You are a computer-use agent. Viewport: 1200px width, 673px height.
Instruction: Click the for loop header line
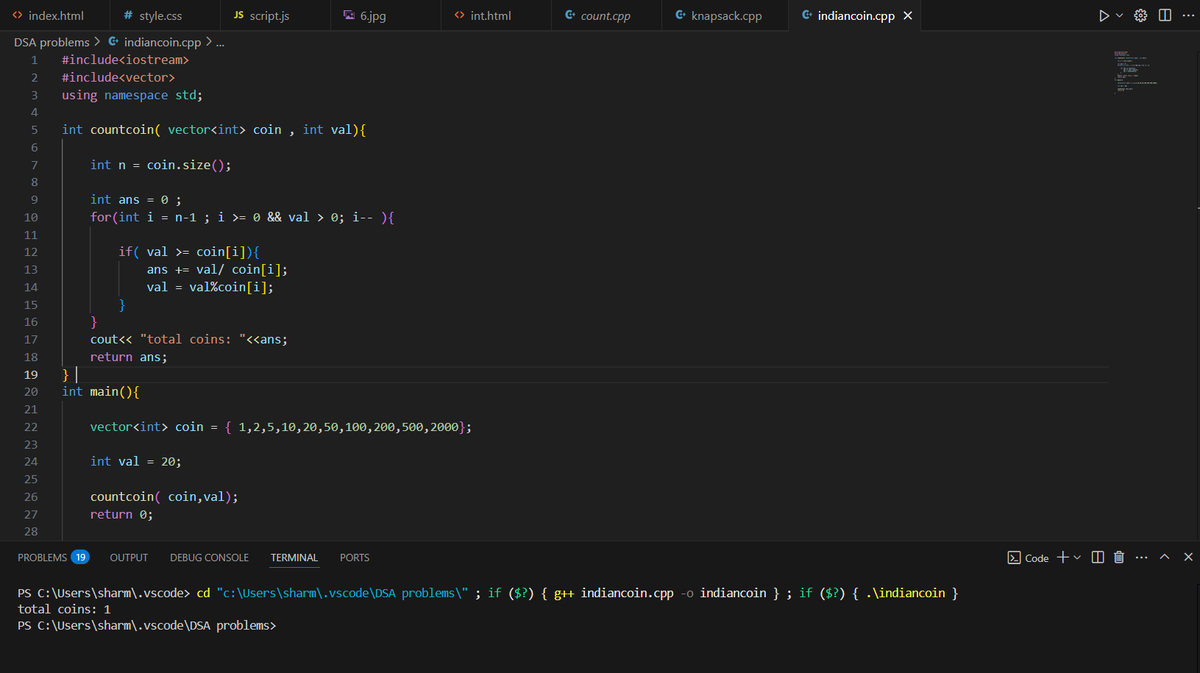pyautogui.click(x=242, y=217)
